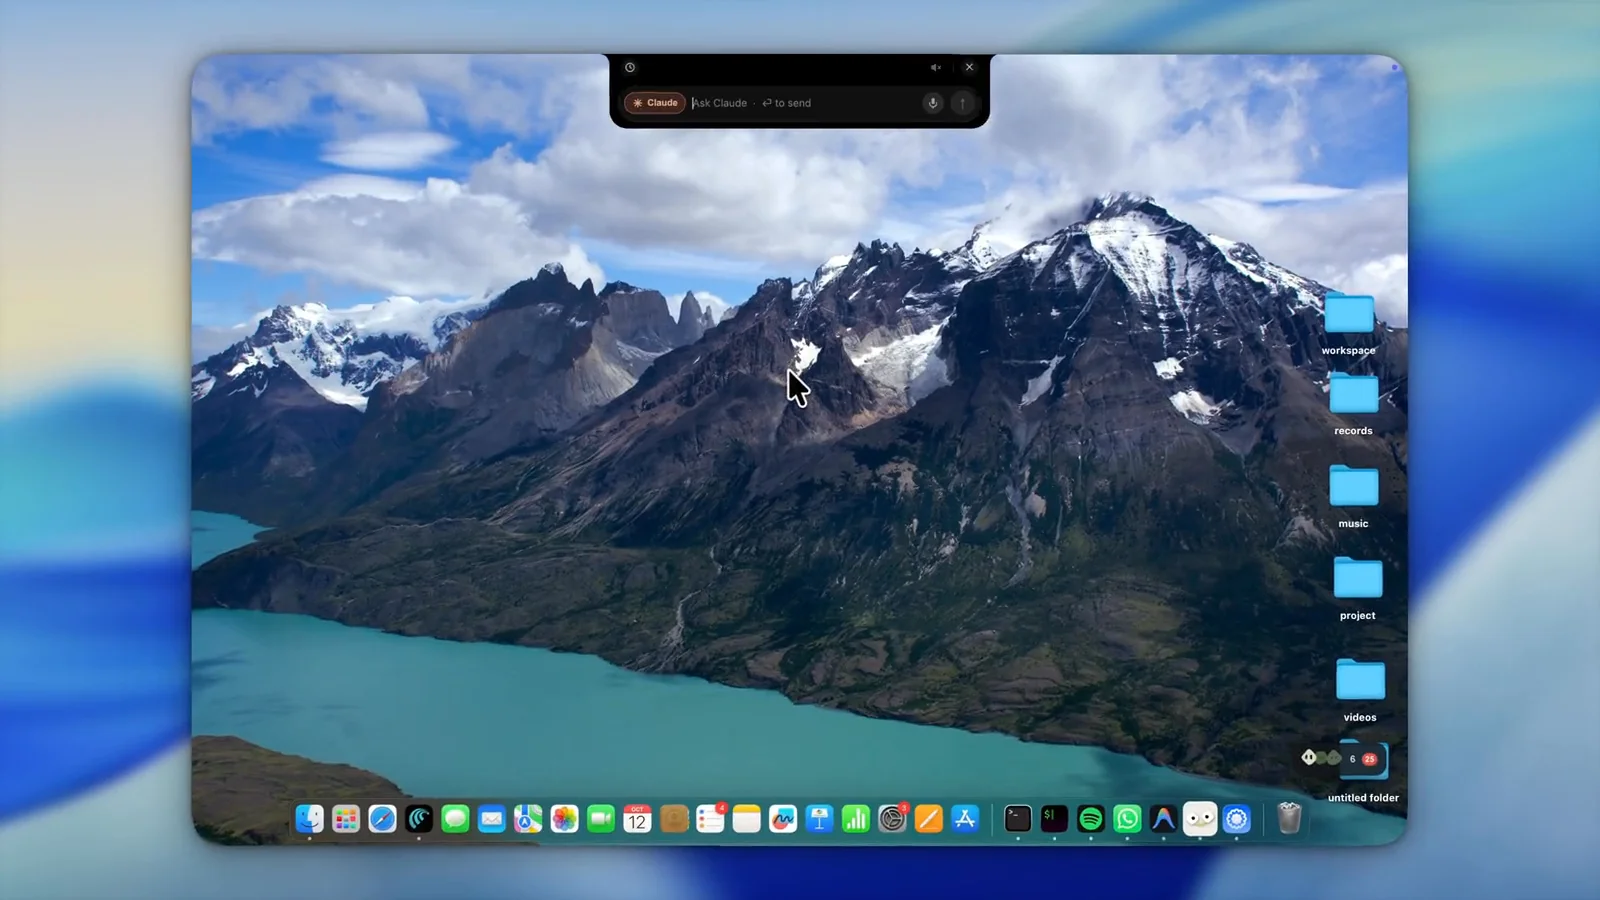This screenshot has width=1600, height=900.
Task: Open chat history clock icon in Claude bar
Action: (x=630, y=67)
